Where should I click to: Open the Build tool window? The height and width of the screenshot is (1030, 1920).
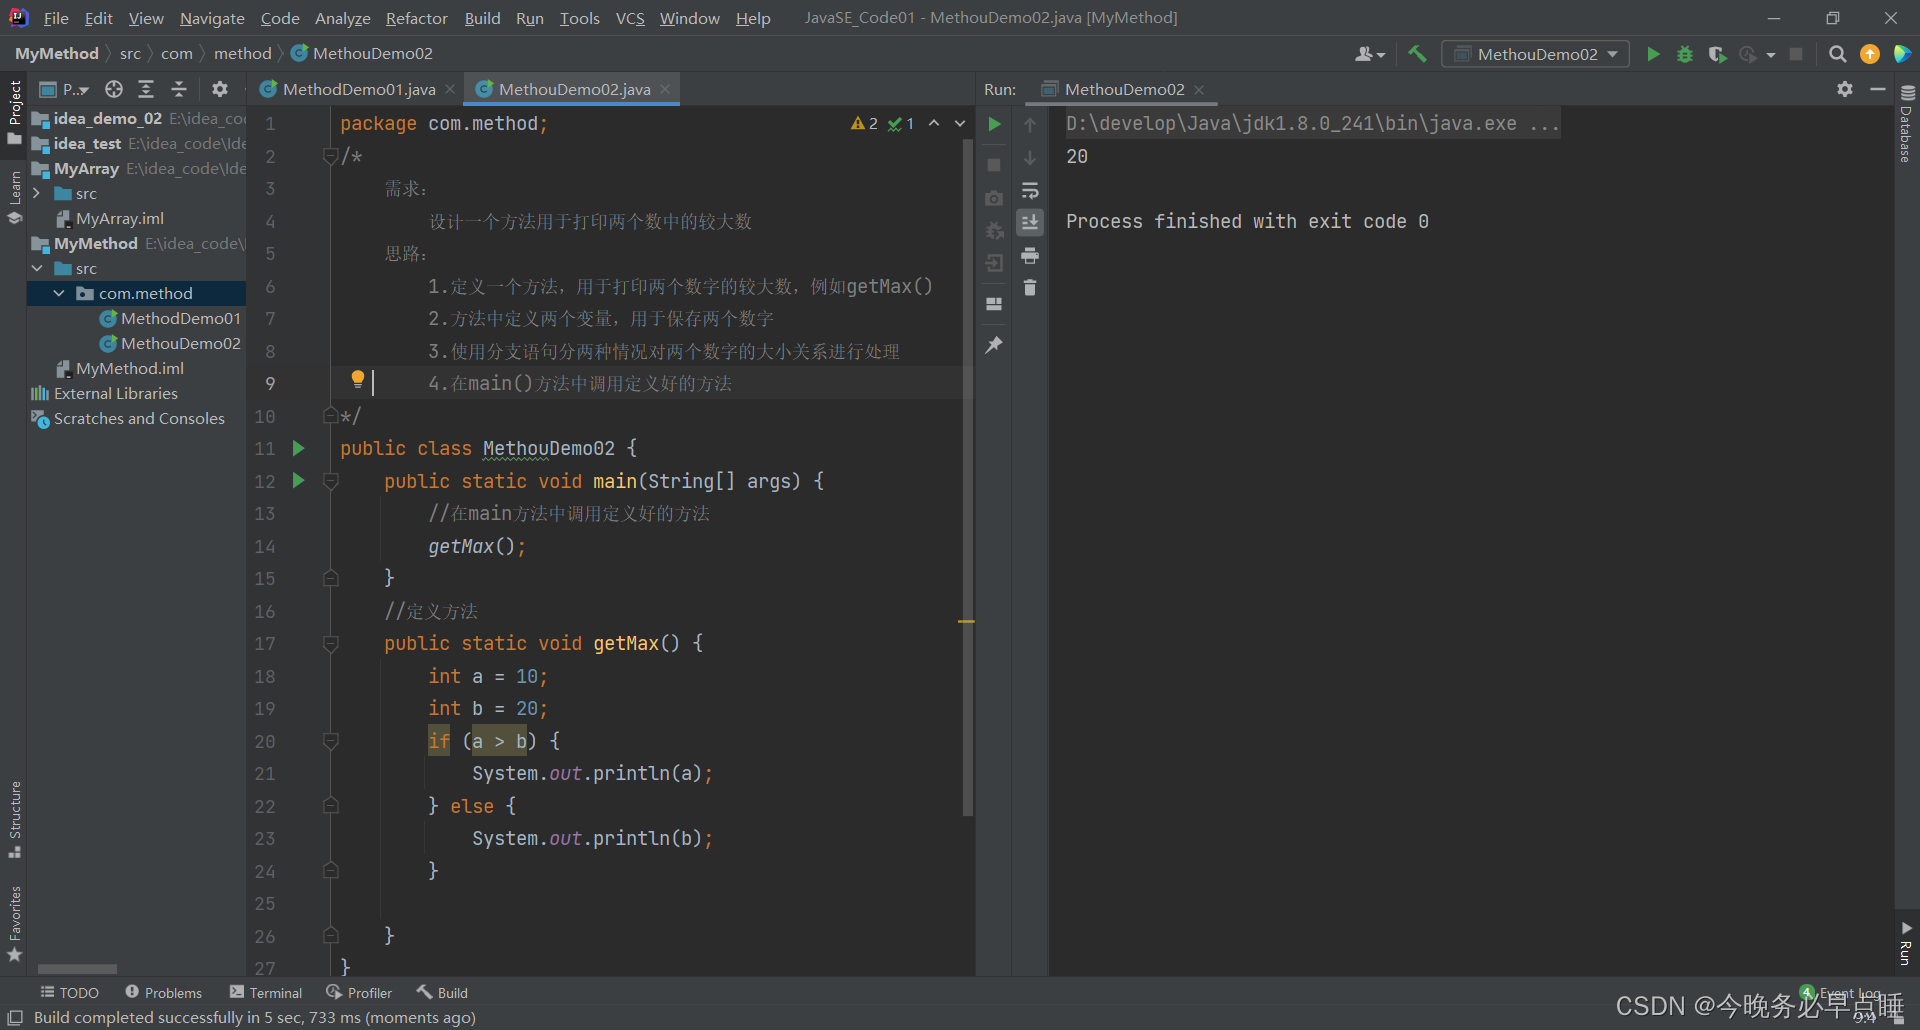(442, 992)
